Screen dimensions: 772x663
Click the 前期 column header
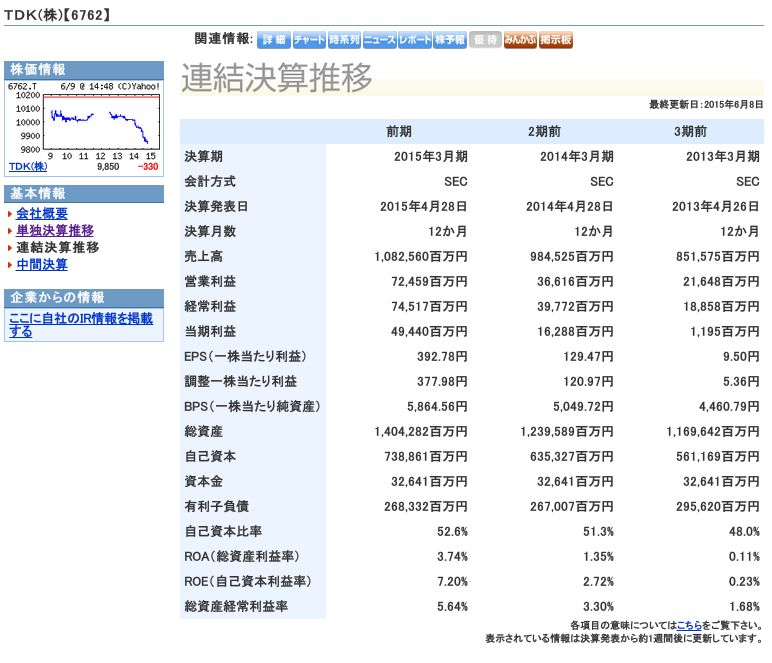399,131
